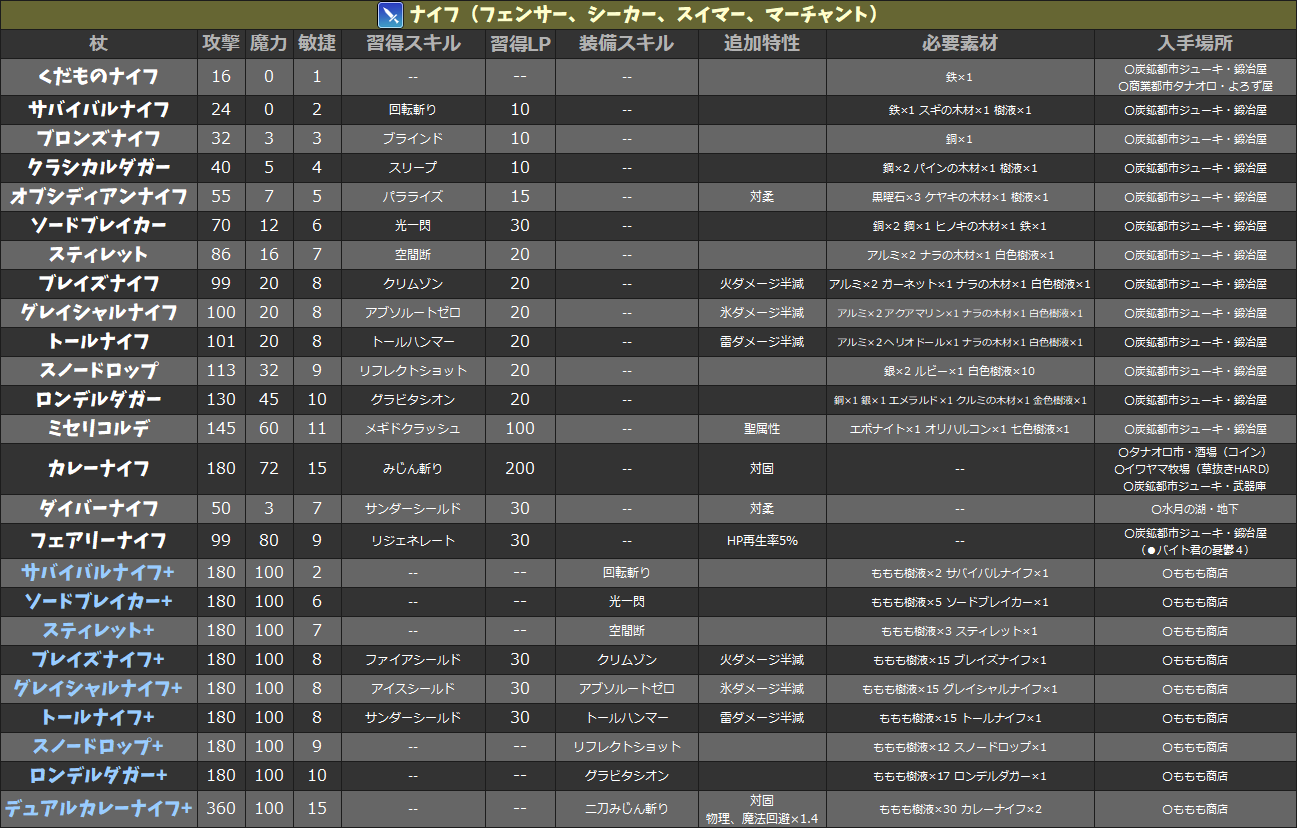Click the メギドクラッシュ skill cell
The image size is (1297, 828).
[x=413, y=429]
